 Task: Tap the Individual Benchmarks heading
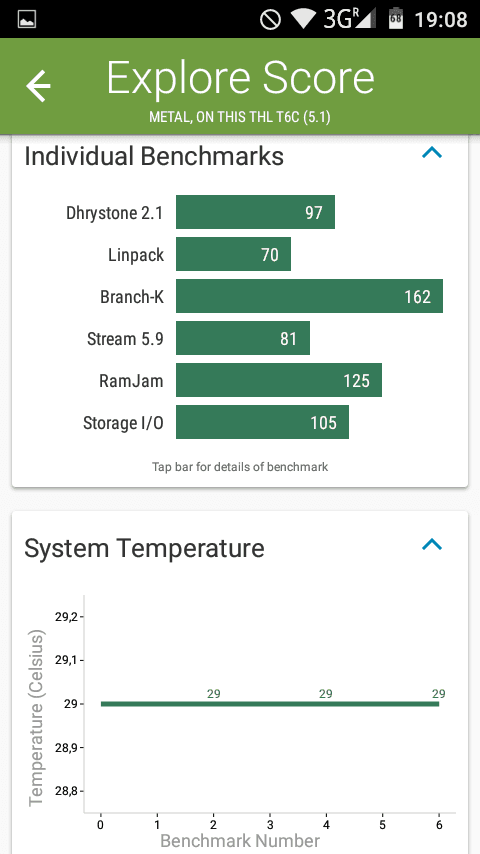(154, 156)
